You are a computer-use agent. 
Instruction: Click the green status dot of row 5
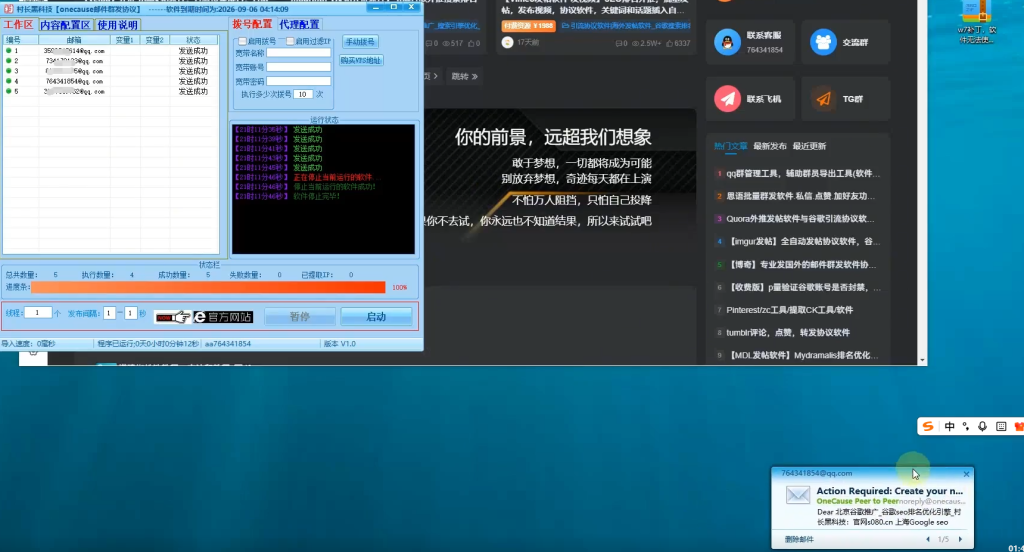coord(8,91)
